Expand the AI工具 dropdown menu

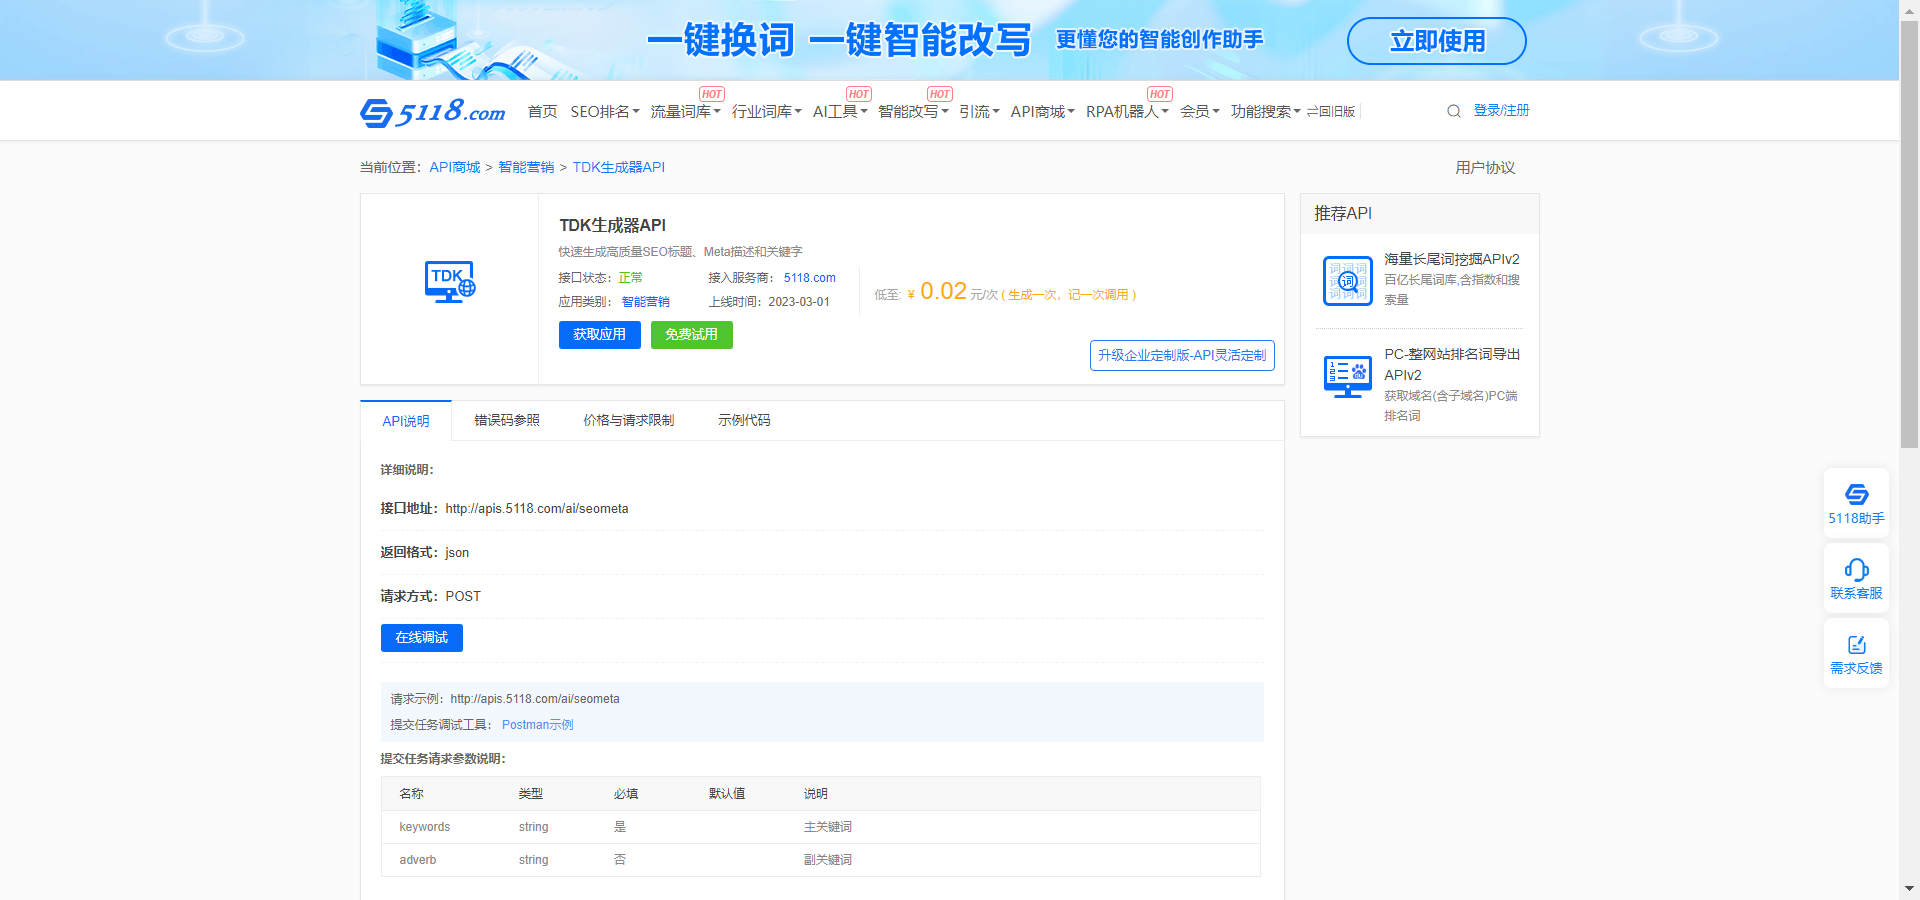pyautogui.click(x=839, y=112)
